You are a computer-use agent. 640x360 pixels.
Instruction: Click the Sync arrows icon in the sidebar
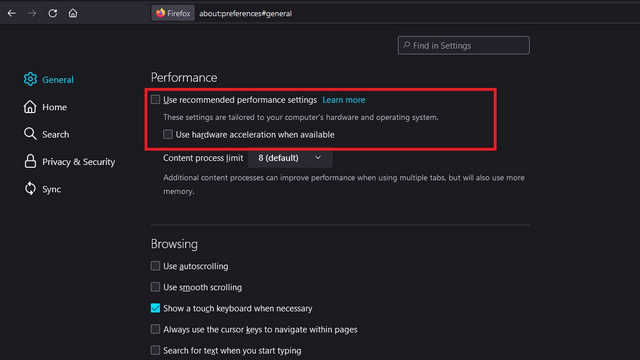pos(30,189)
